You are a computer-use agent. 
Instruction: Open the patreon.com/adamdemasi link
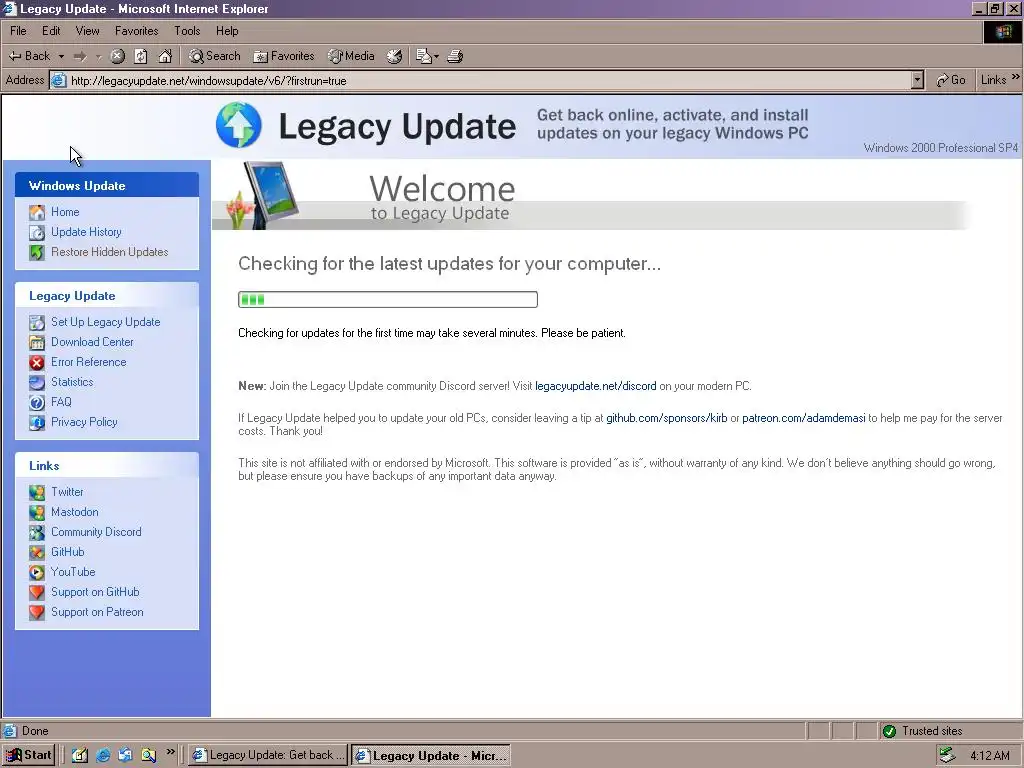[804, 418]
